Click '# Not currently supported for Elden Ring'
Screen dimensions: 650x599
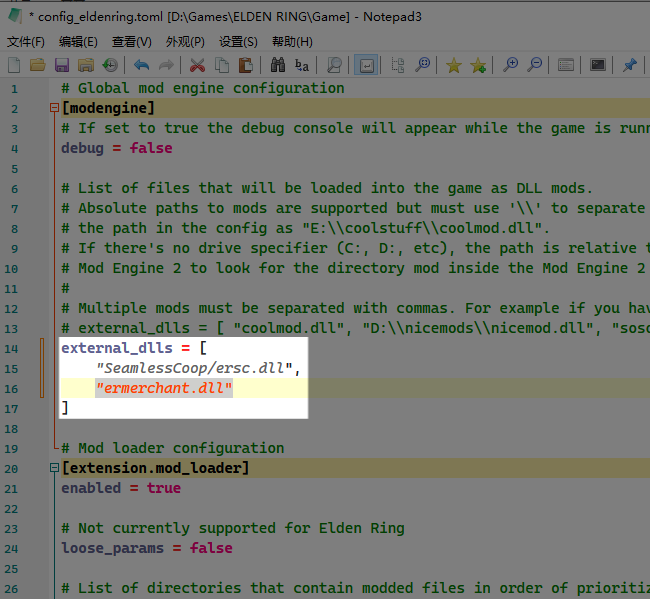tap(233, 528)
